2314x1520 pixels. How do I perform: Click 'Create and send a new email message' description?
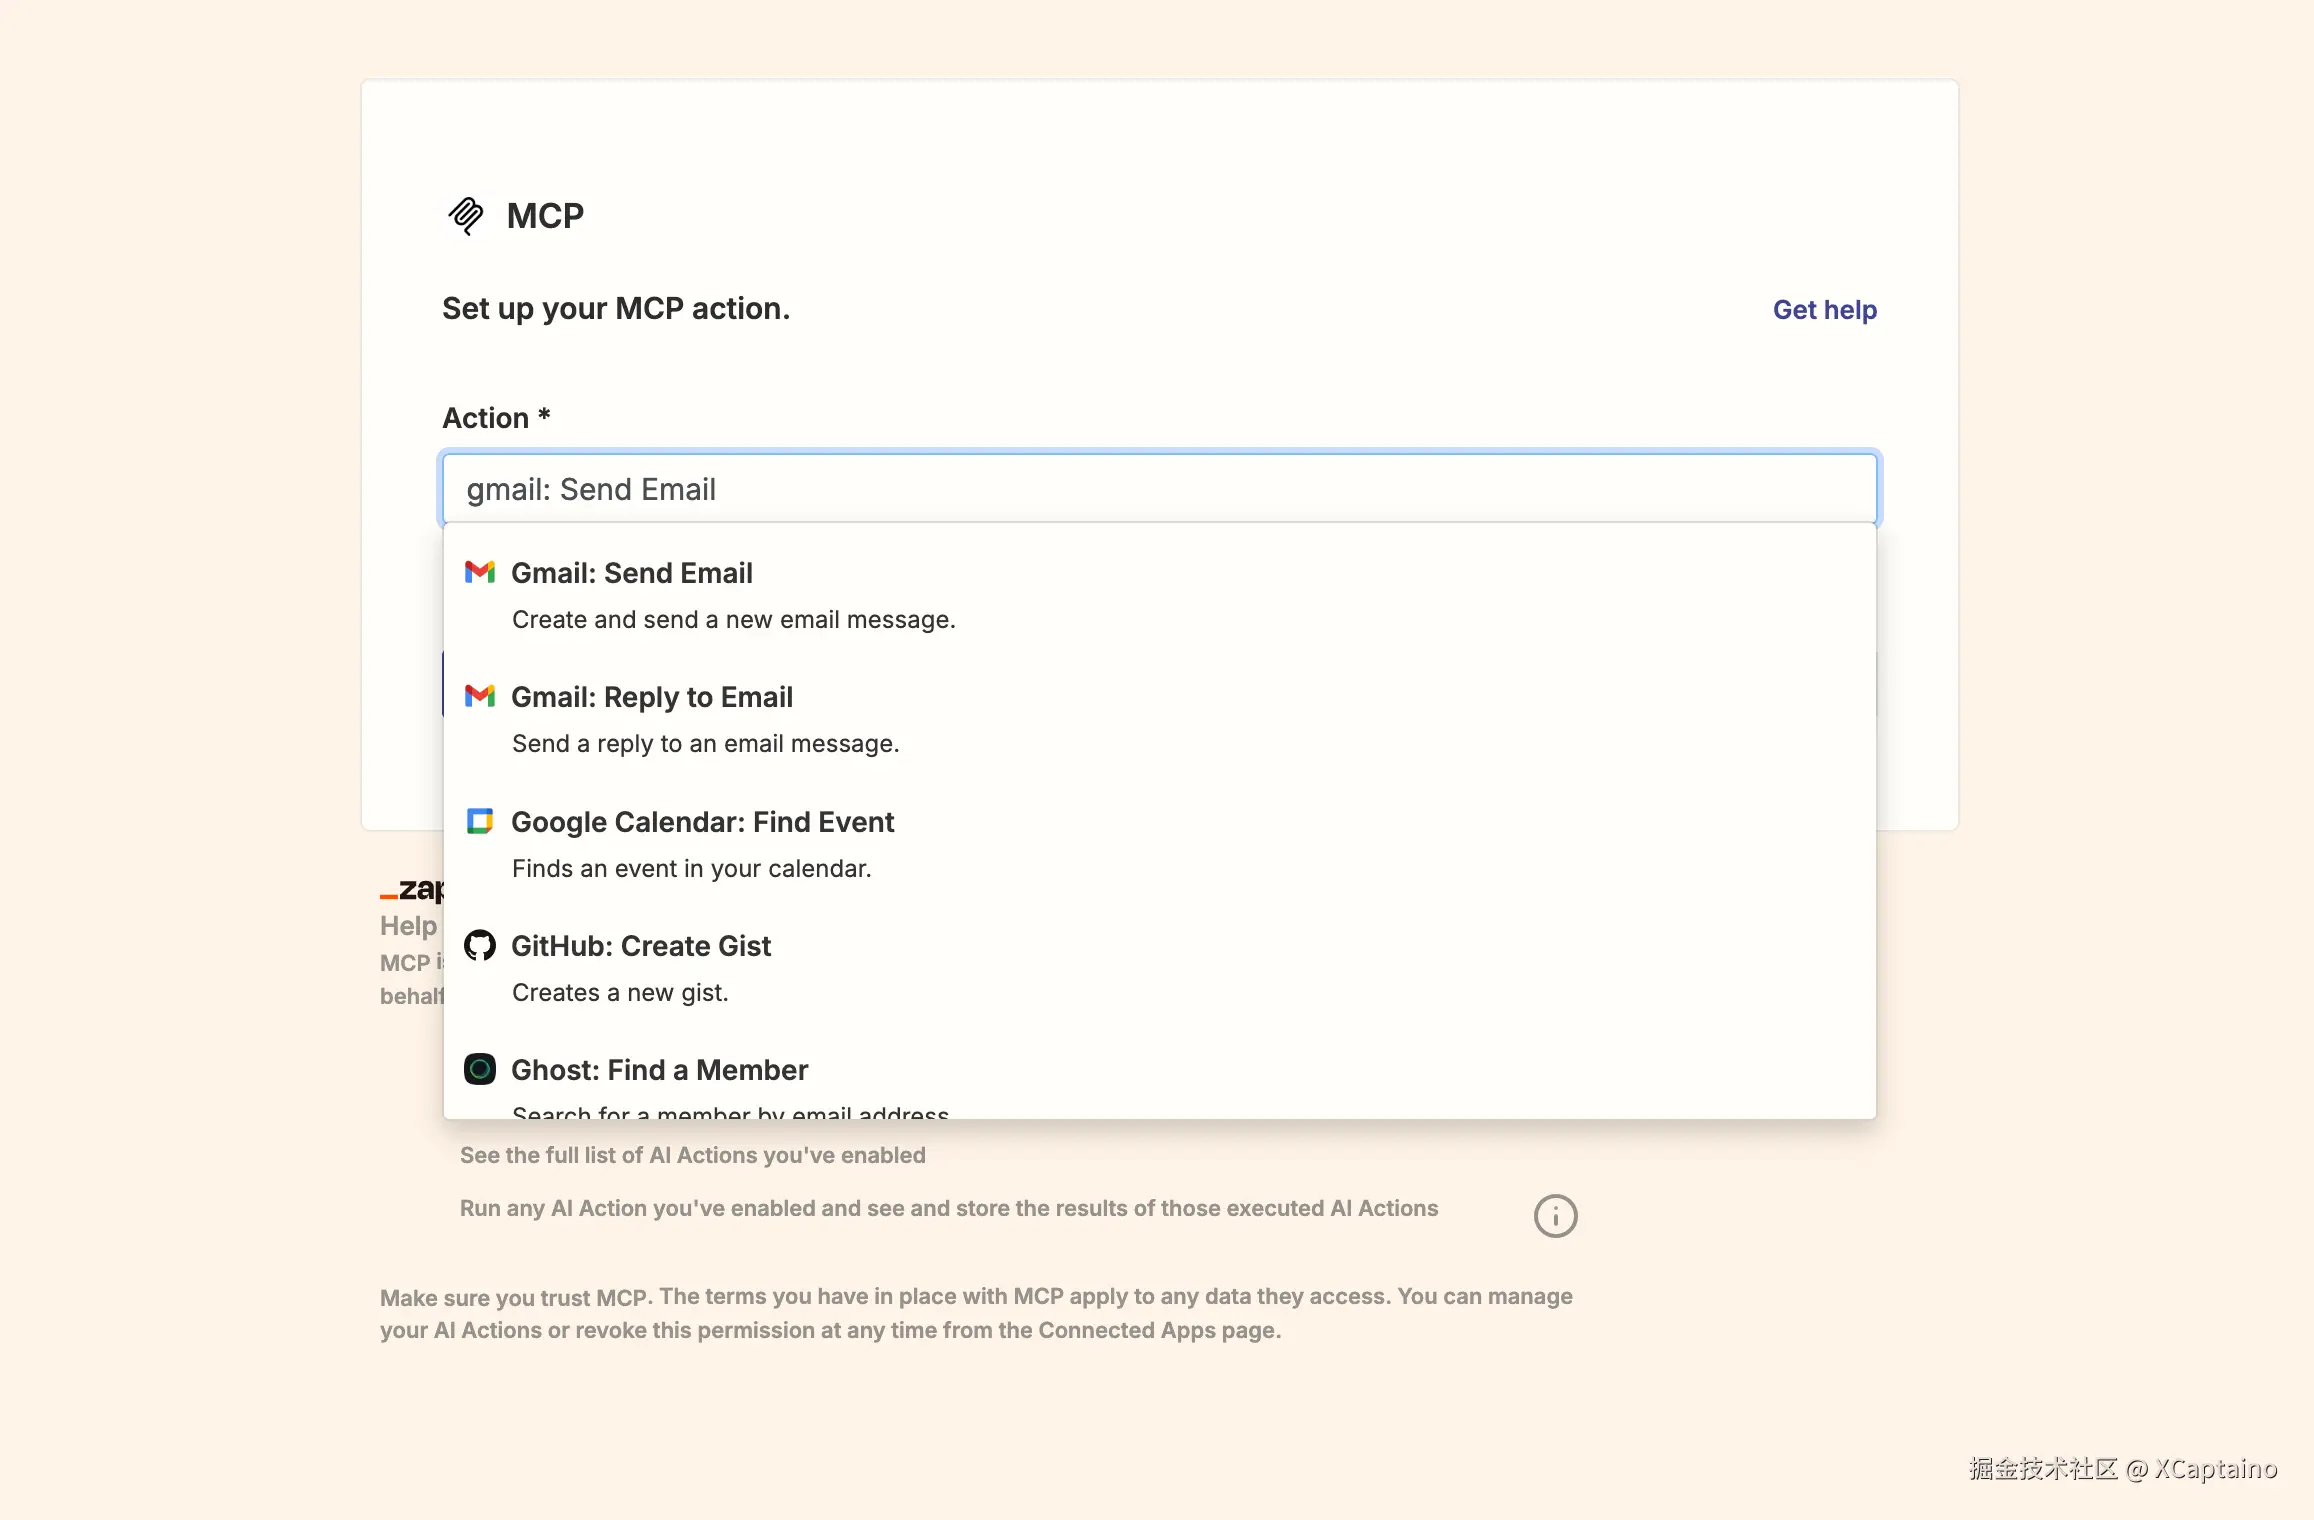point(734,620)
